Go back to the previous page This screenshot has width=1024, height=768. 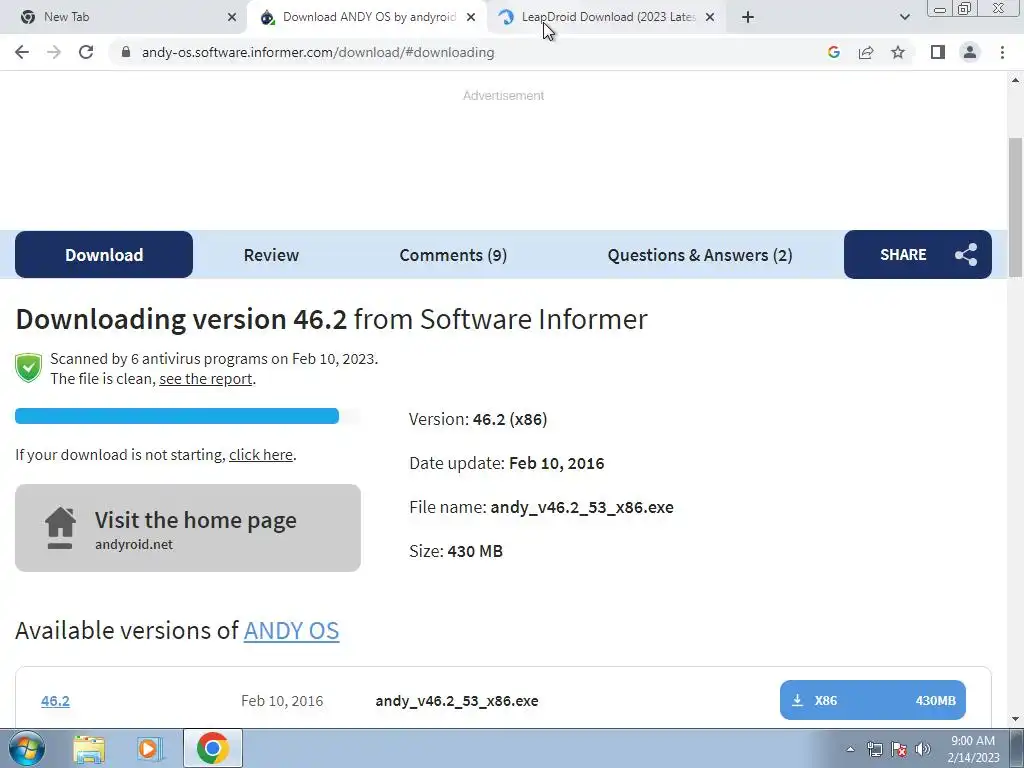click(22, 52)
